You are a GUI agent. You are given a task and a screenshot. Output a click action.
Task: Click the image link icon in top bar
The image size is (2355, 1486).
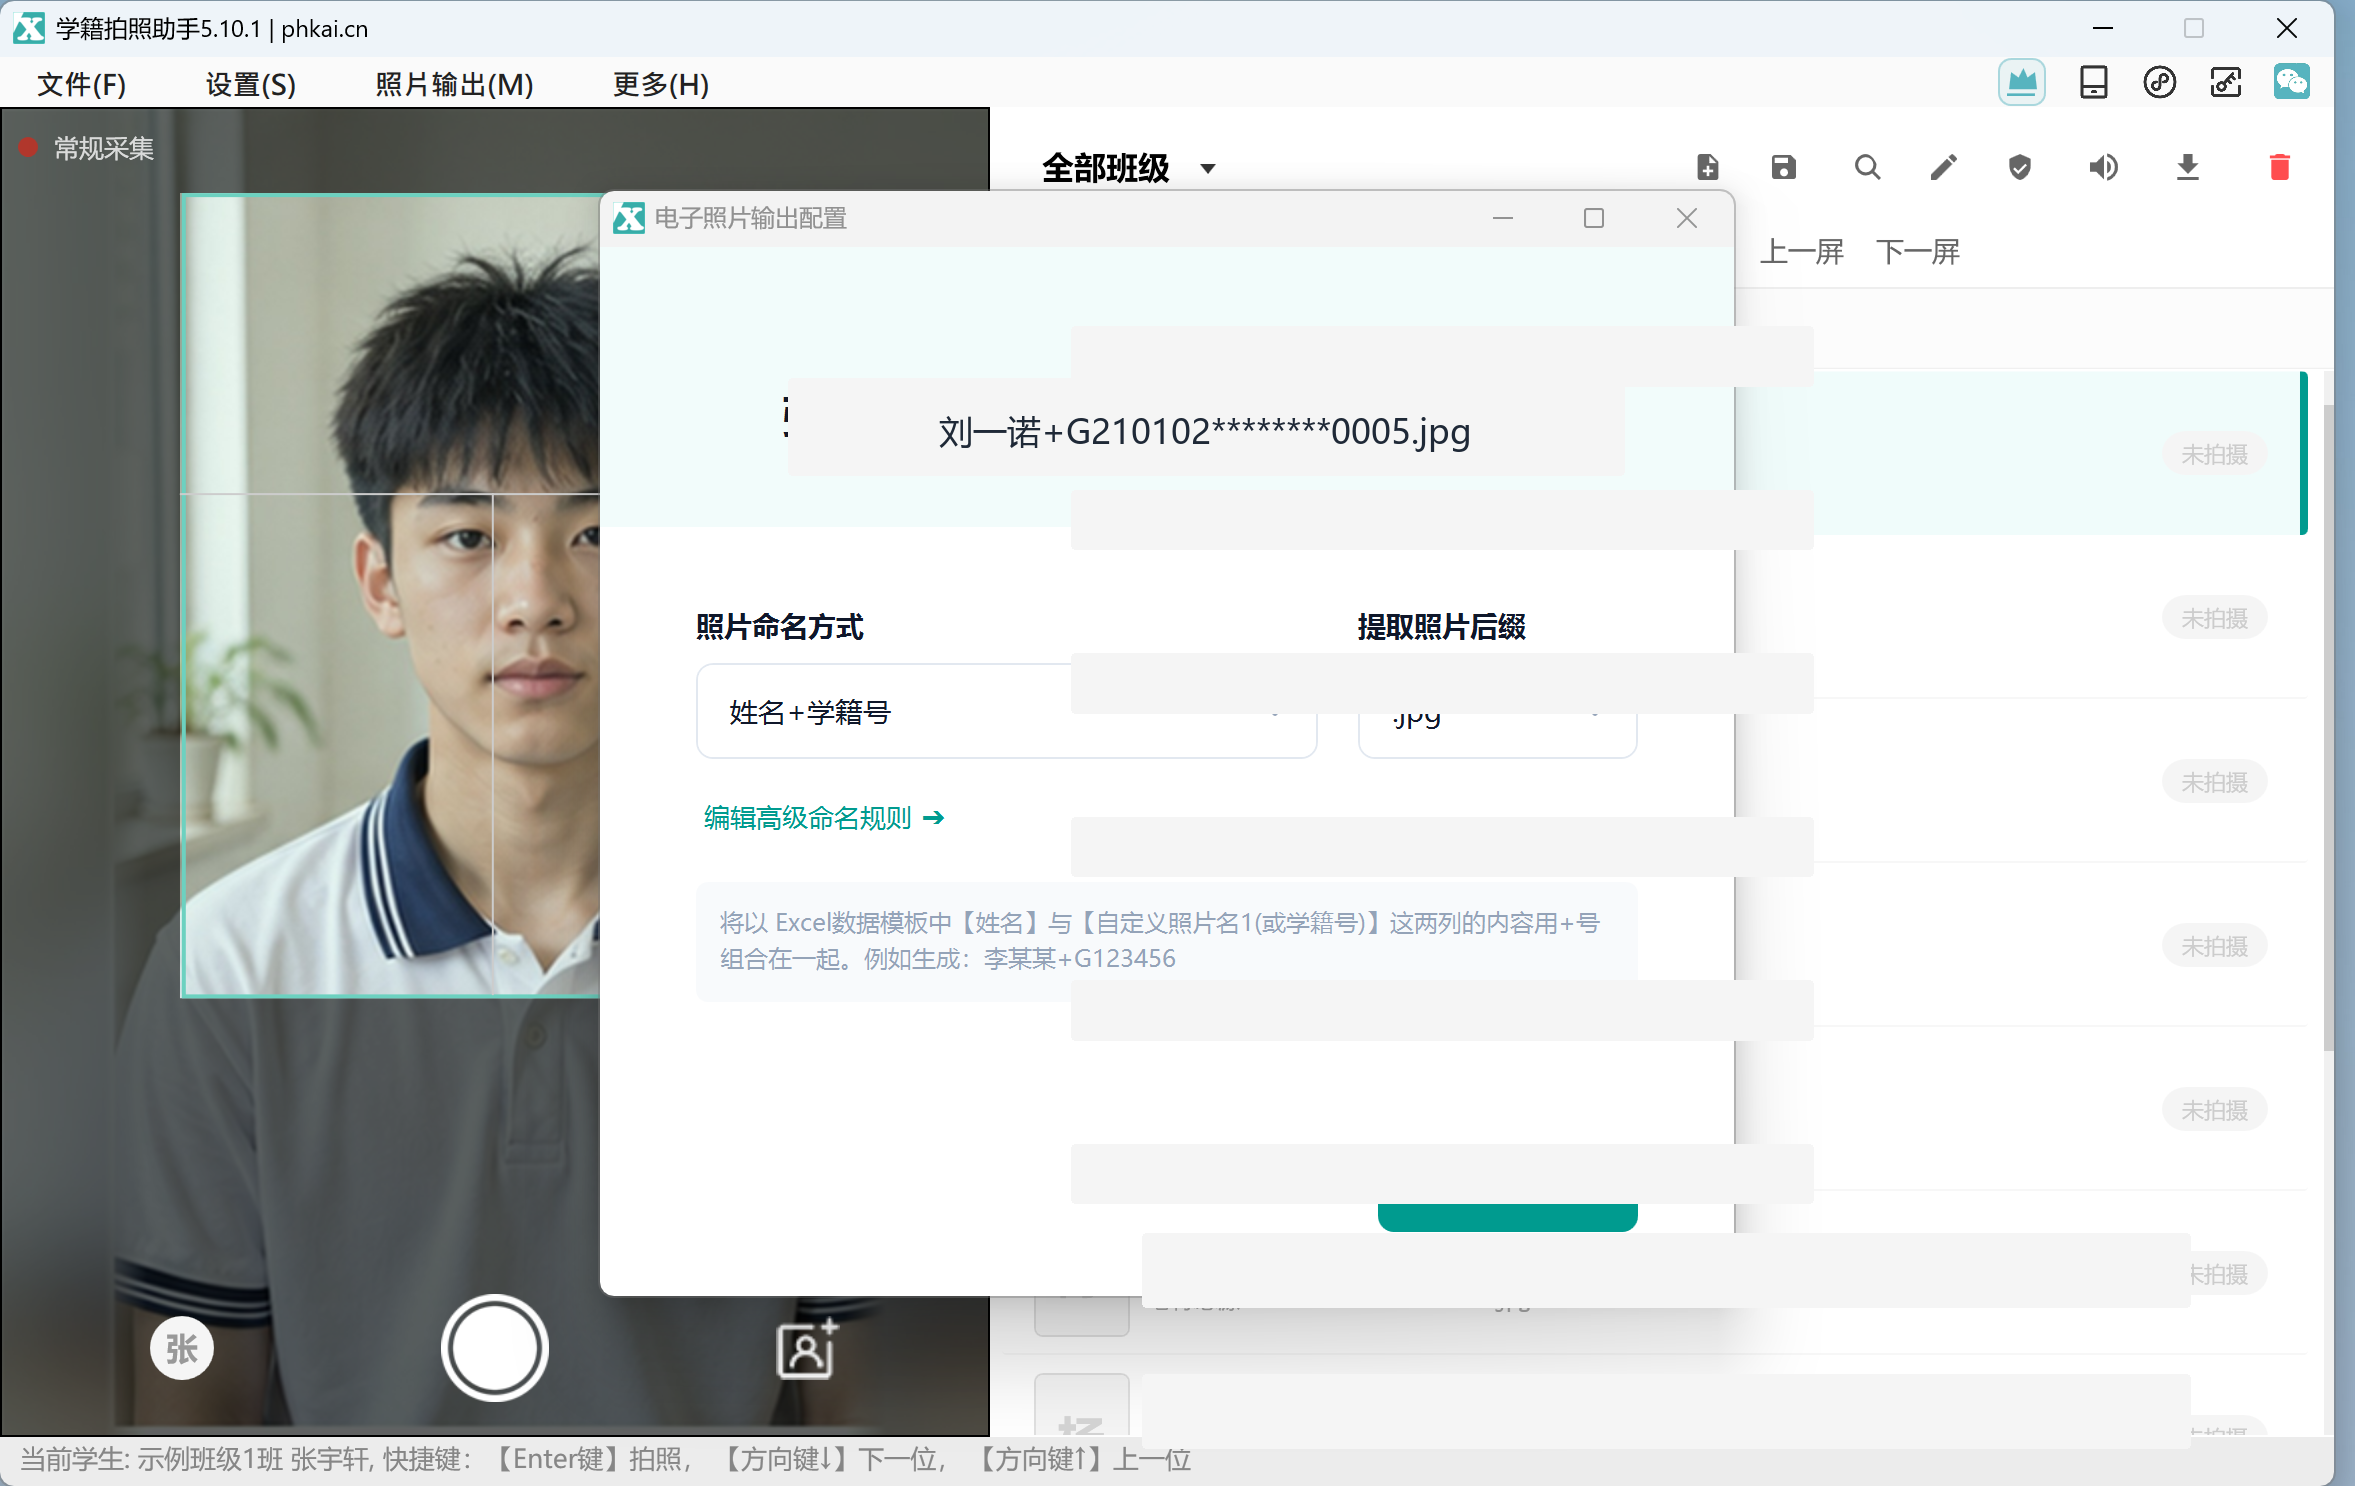click(2225, 82)
